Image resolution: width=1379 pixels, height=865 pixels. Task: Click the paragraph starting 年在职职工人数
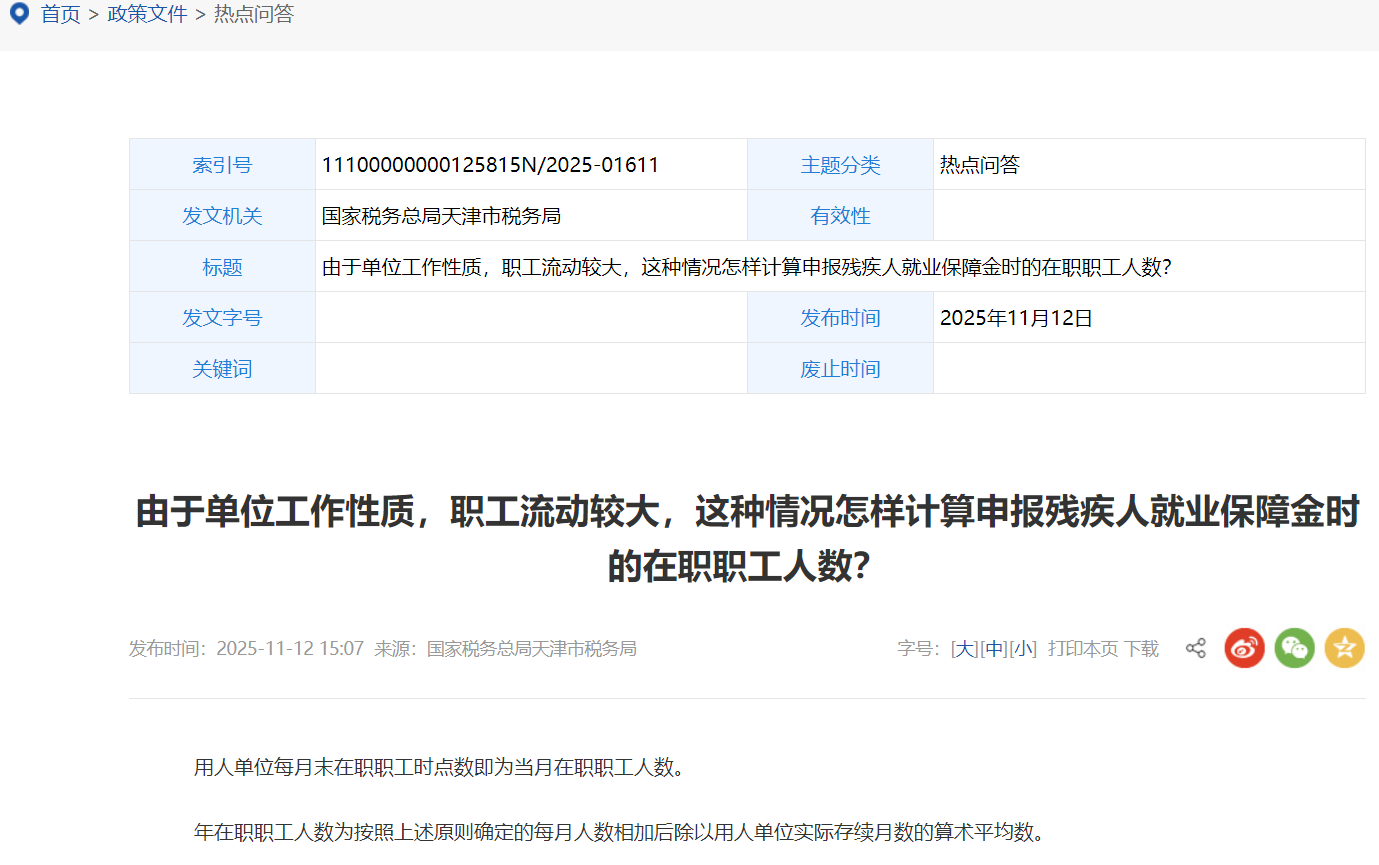pyautogui.click(x=619, y=832)
